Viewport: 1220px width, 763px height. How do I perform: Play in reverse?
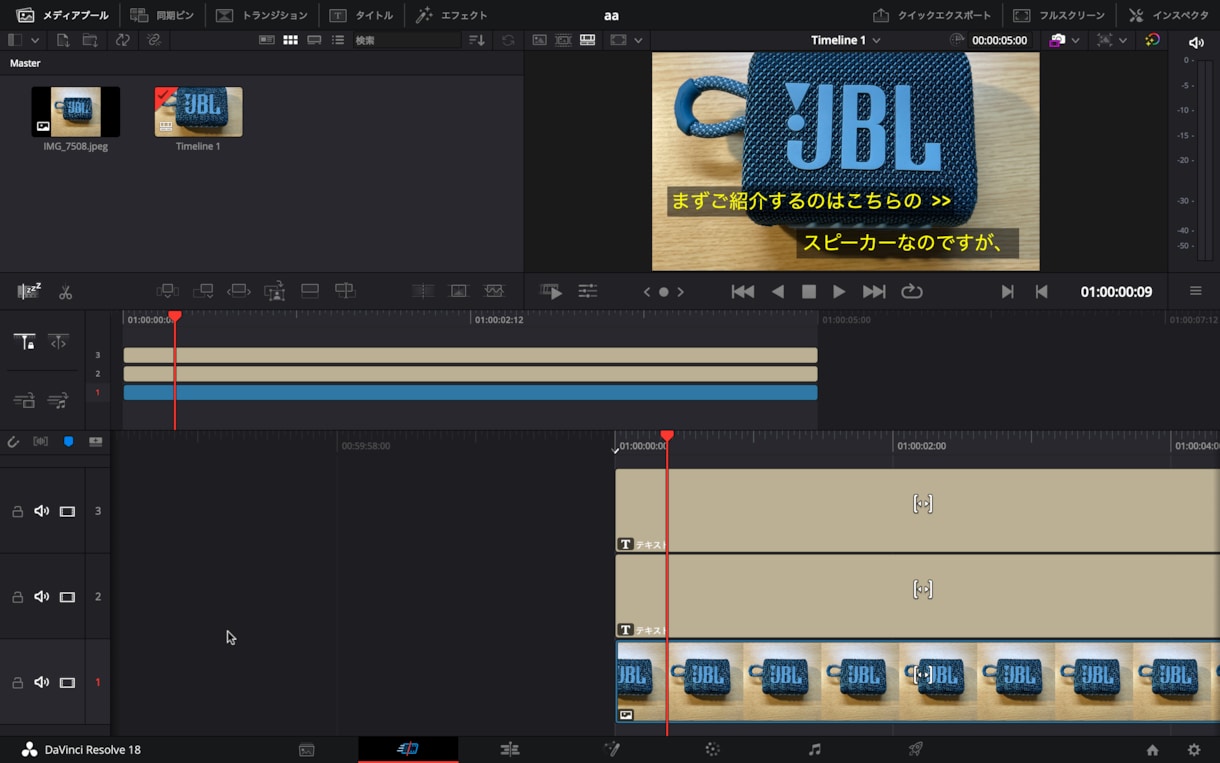click(778, 292)
